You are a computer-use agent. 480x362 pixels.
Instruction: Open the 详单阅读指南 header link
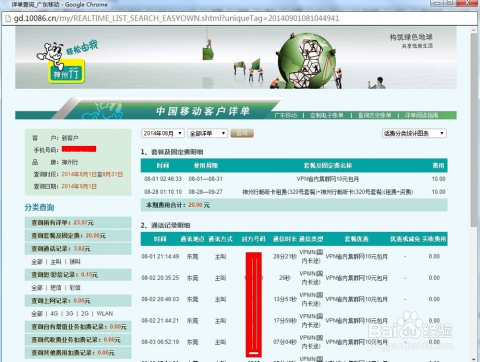tap(421, 115)
